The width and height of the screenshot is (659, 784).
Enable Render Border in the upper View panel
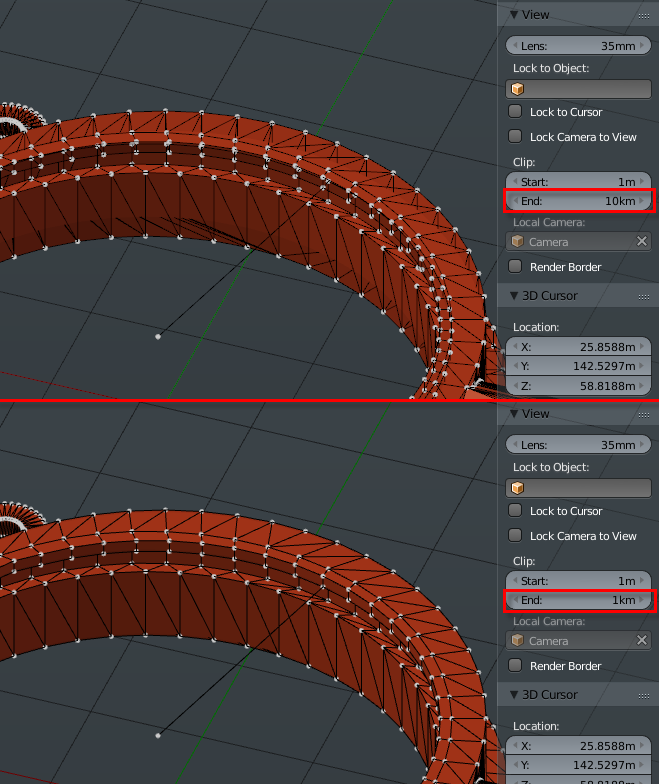click(x=515, y=266)
